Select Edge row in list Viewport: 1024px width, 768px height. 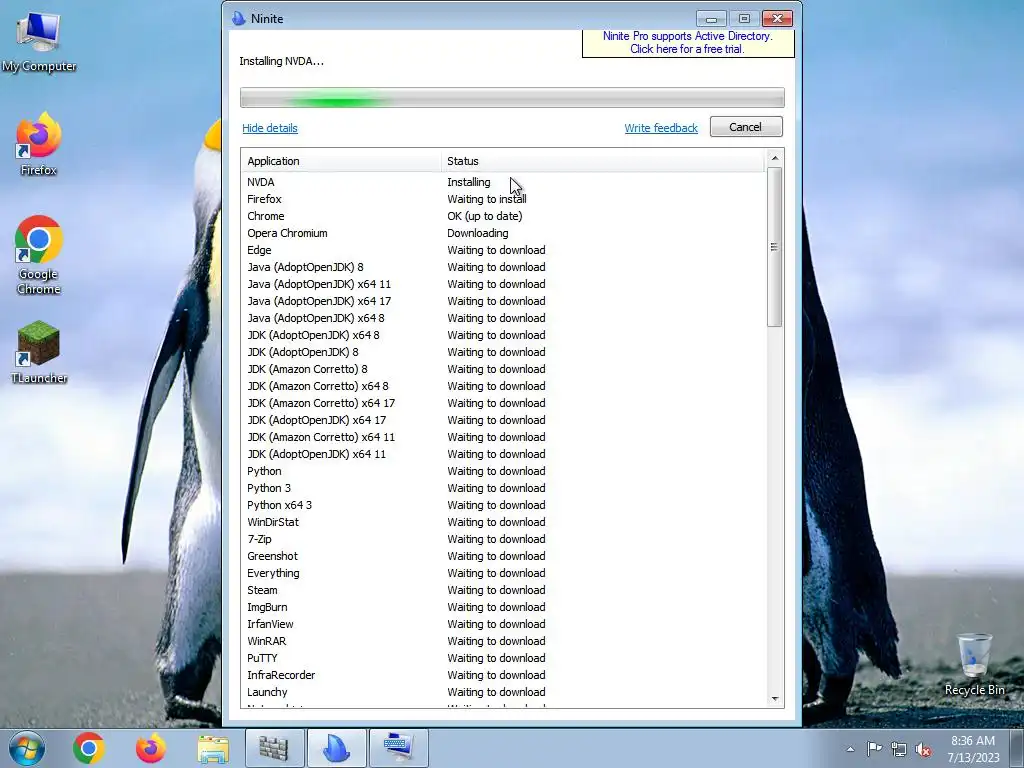503,250
